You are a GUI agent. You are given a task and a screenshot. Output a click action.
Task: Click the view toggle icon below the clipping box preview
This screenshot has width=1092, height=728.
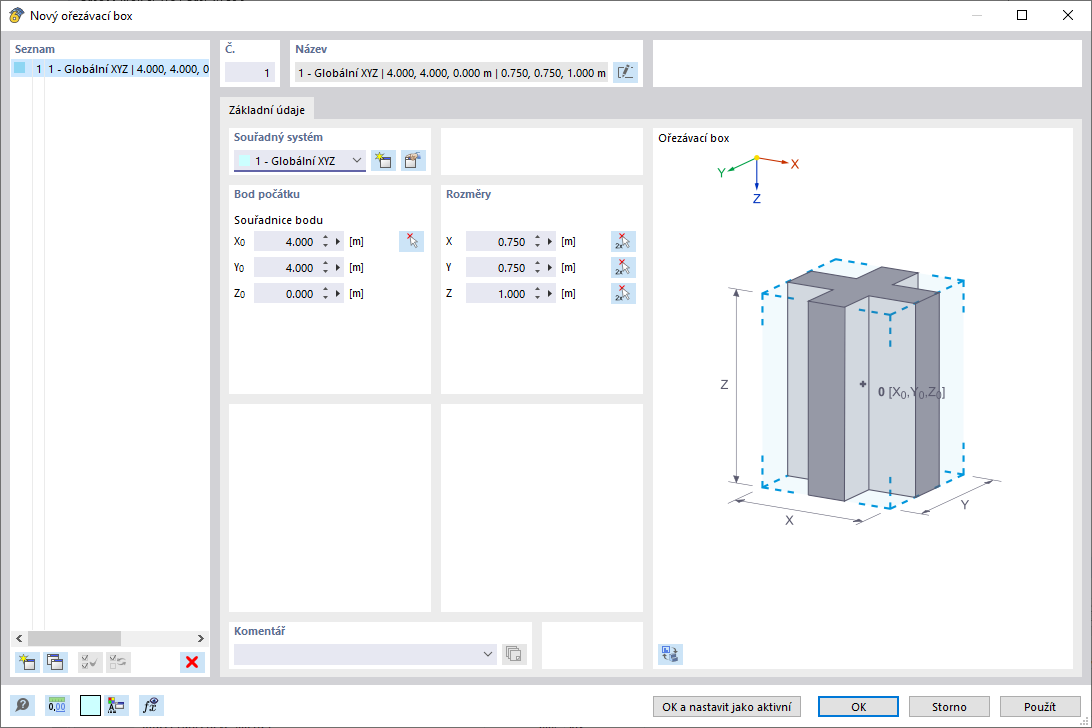click(x=670, y=653)
